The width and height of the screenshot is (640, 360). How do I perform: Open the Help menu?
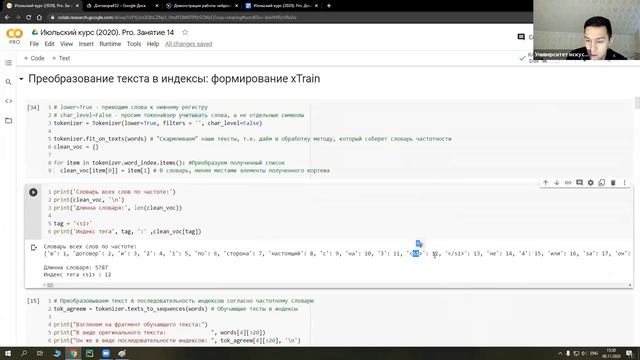(153, 44)
